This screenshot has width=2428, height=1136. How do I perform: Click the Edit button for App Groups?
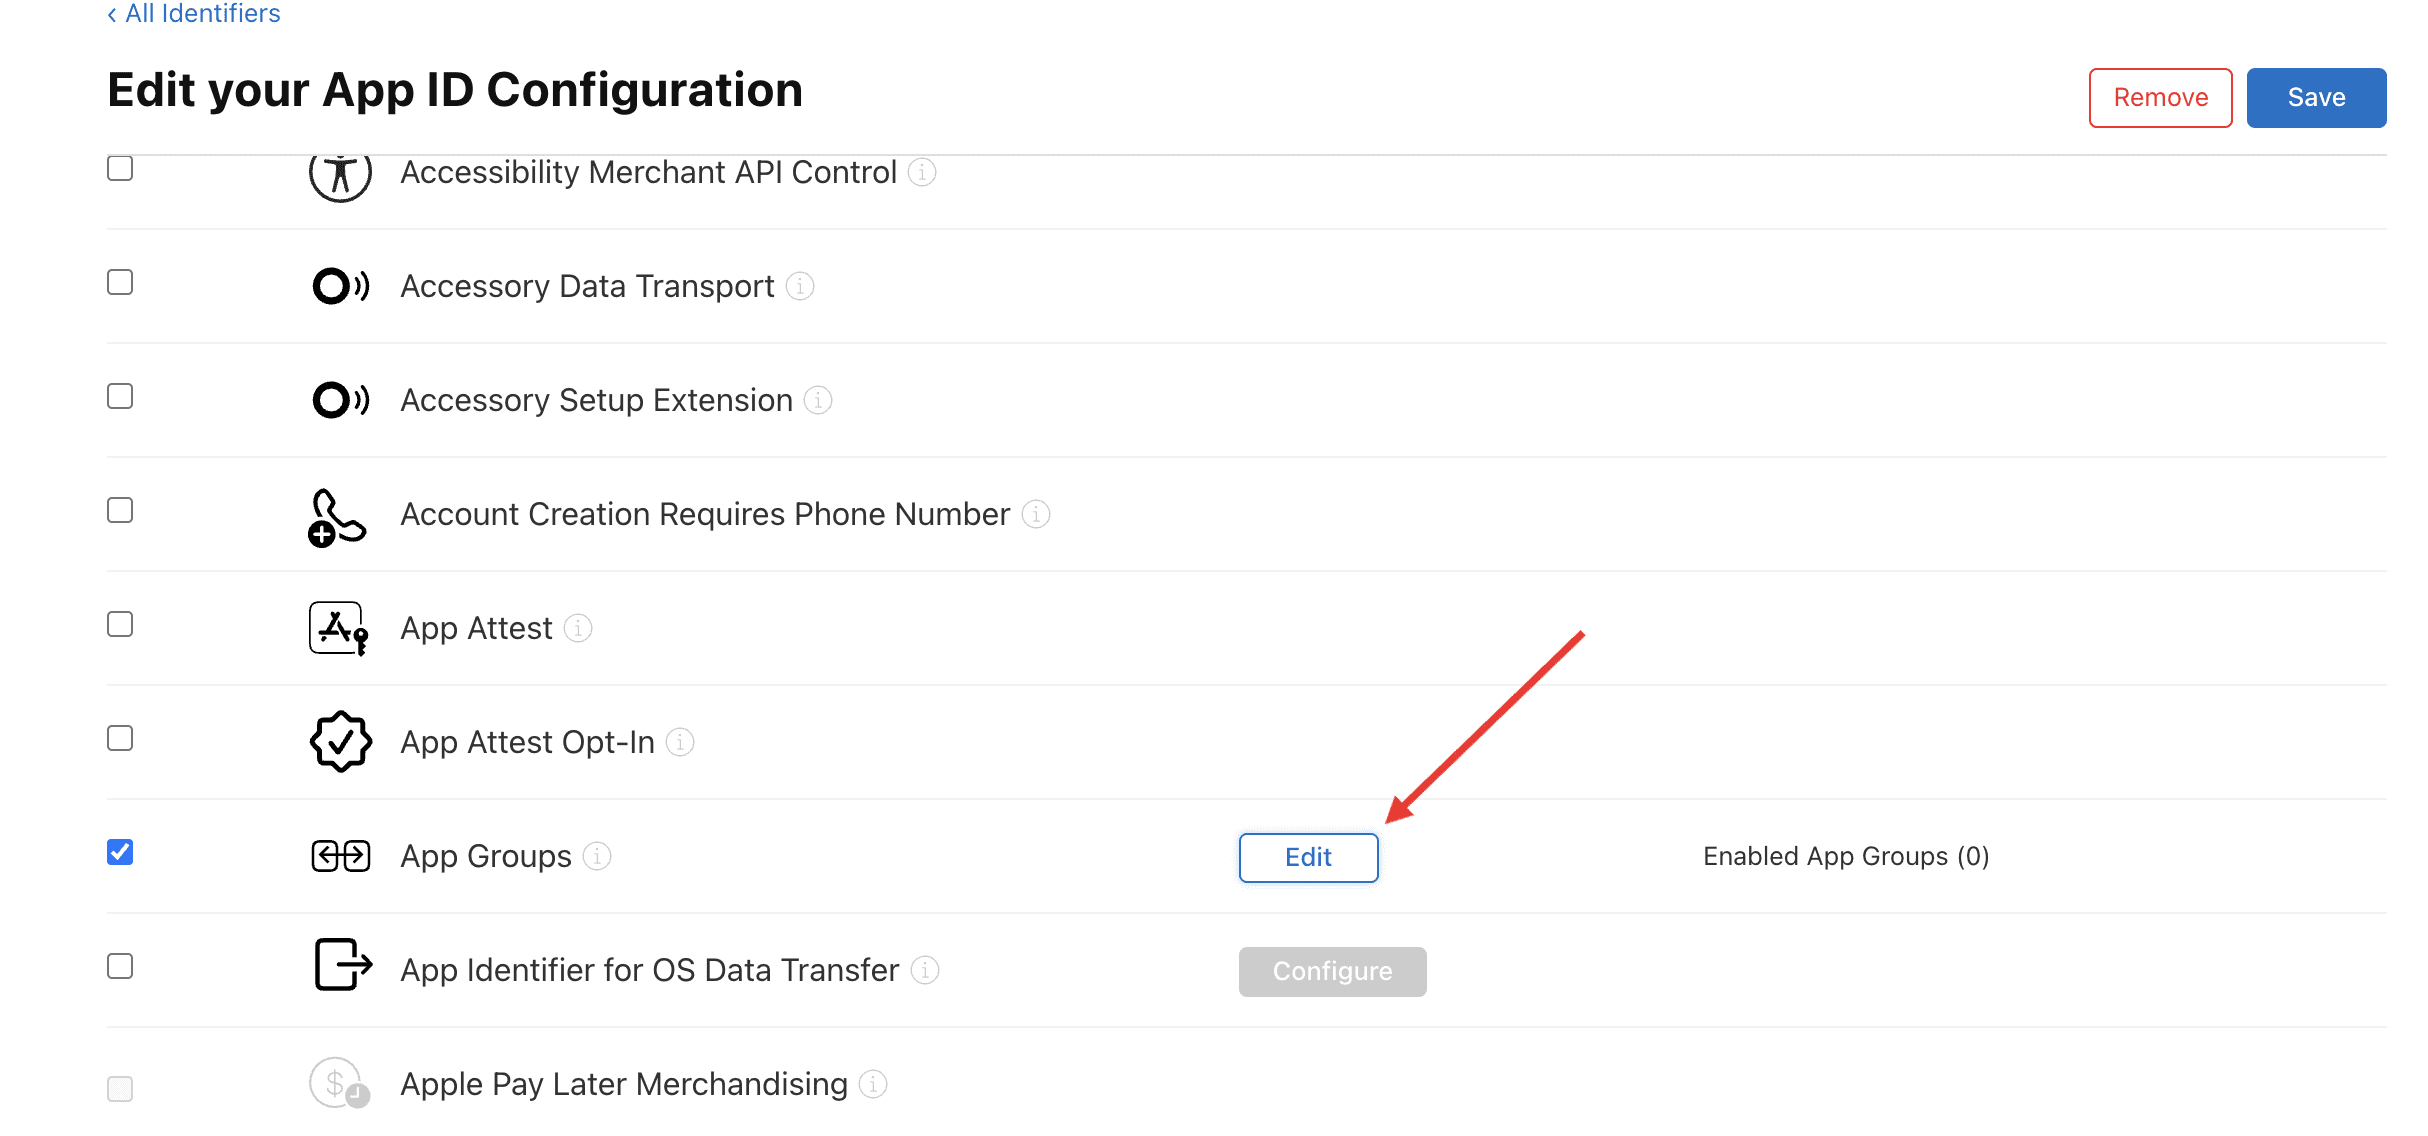point(1308,858)
